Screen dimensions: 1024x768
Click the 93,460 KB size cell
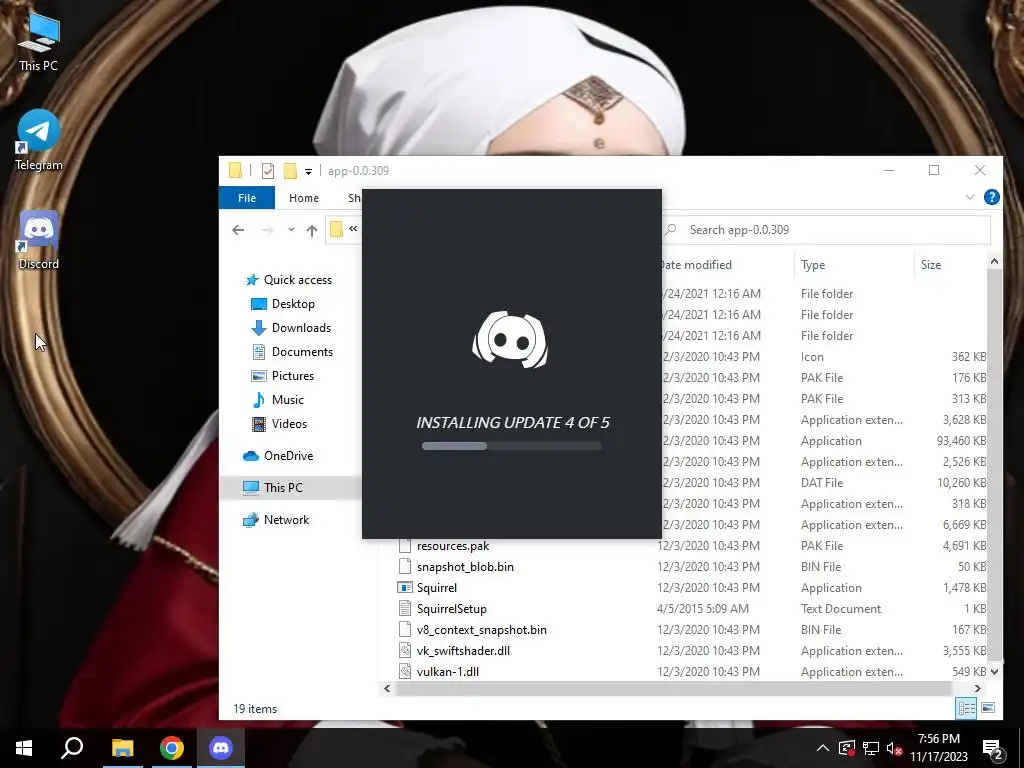(x=961, y=441)
